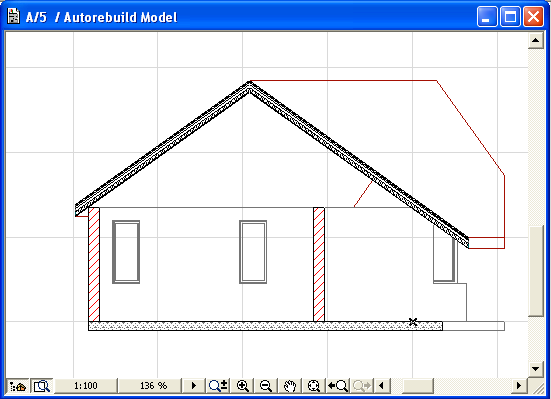This screenshot has height=399, width=551.
Task: Select the Pan hand tool
Action: pyautogui.click(x=290, y=386)
